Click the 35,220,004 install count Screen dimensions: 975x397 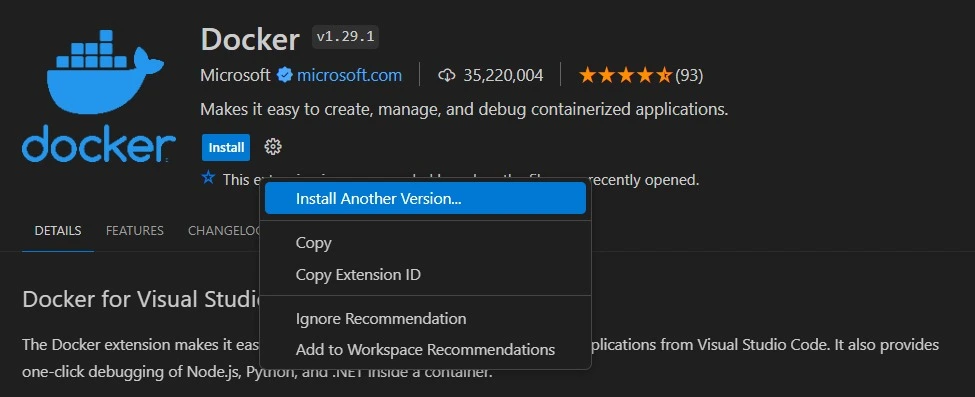coord(503,76)
